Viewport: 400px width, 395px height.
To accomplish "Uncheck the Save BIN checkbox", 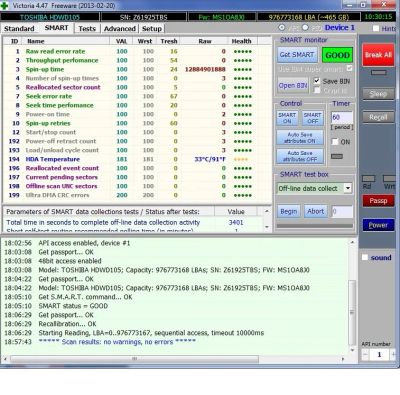I will (317, 81).
